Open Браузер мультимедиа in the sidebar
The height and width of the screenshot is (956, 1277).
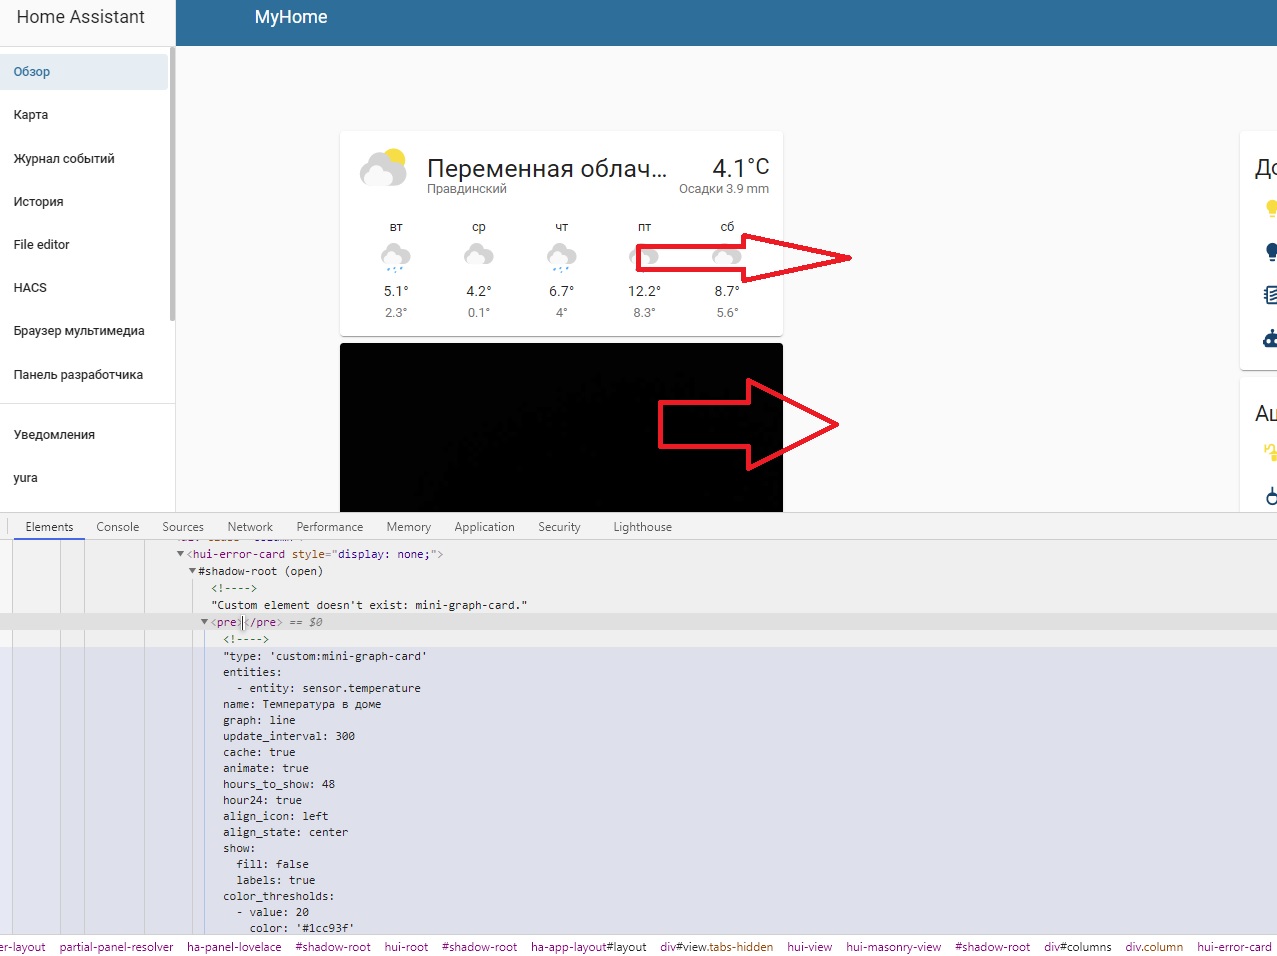pos(84,331)
